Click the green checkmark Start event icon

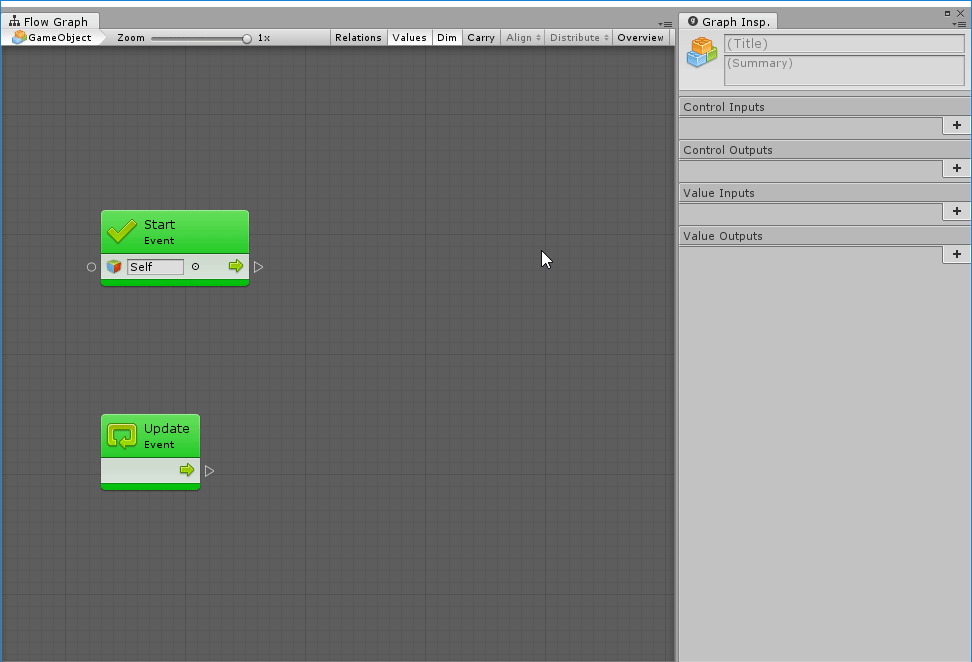(x=122, y=231)
